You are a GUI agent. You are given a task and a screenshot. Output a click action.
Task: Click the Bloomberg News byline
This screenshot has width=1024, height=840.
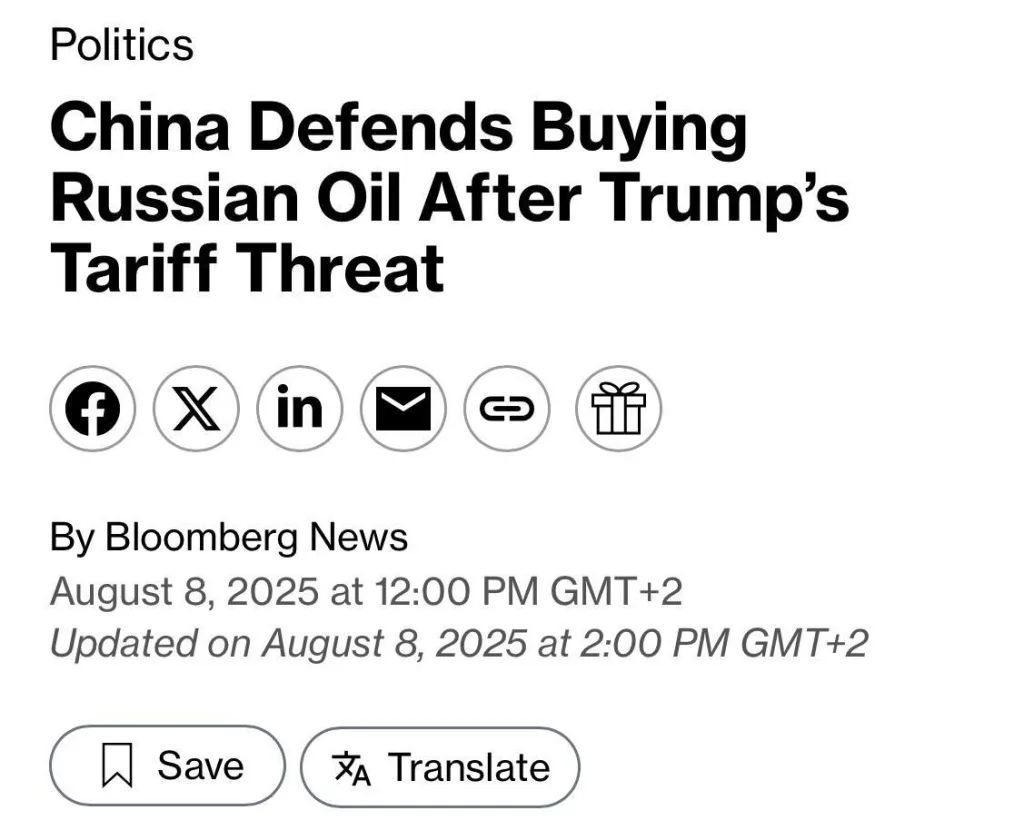[229, 537]
